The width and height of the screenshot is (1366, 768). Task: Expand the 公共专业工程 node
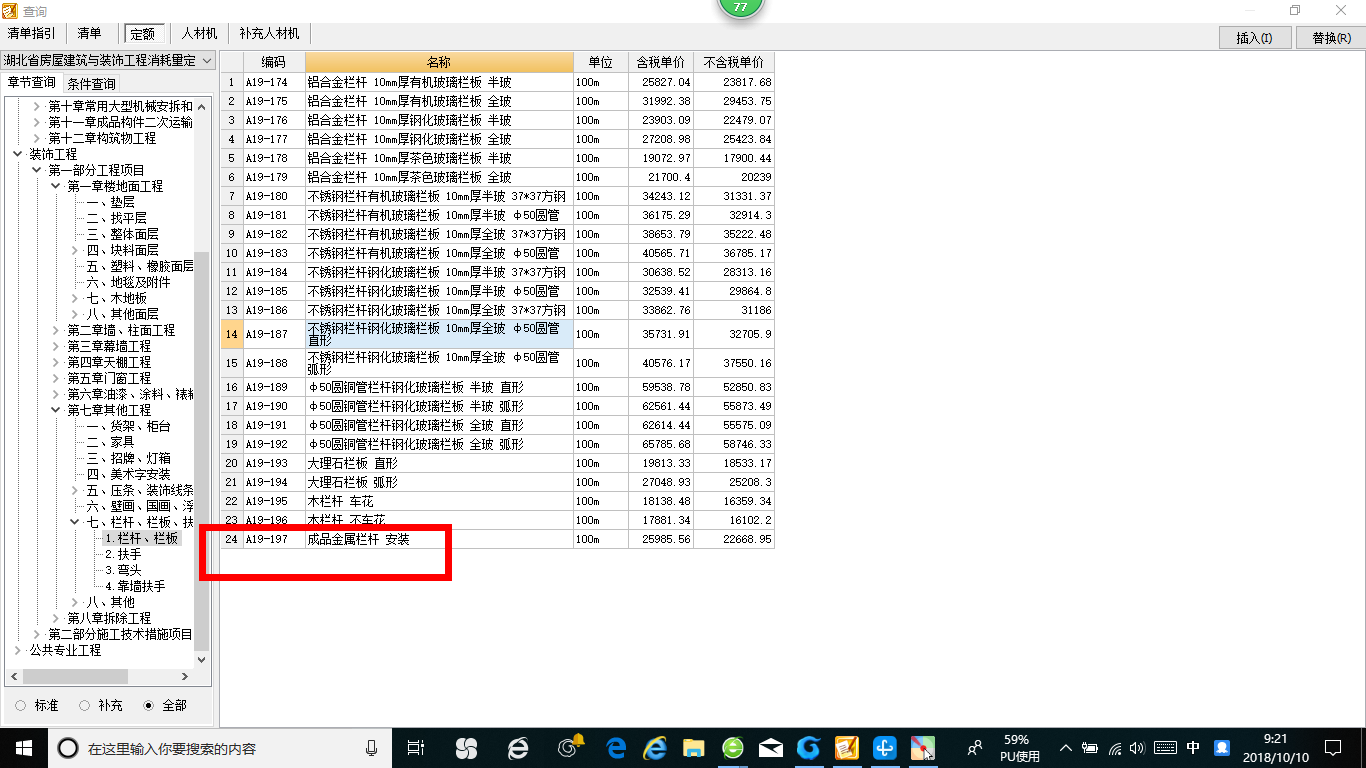pos(18,650)
